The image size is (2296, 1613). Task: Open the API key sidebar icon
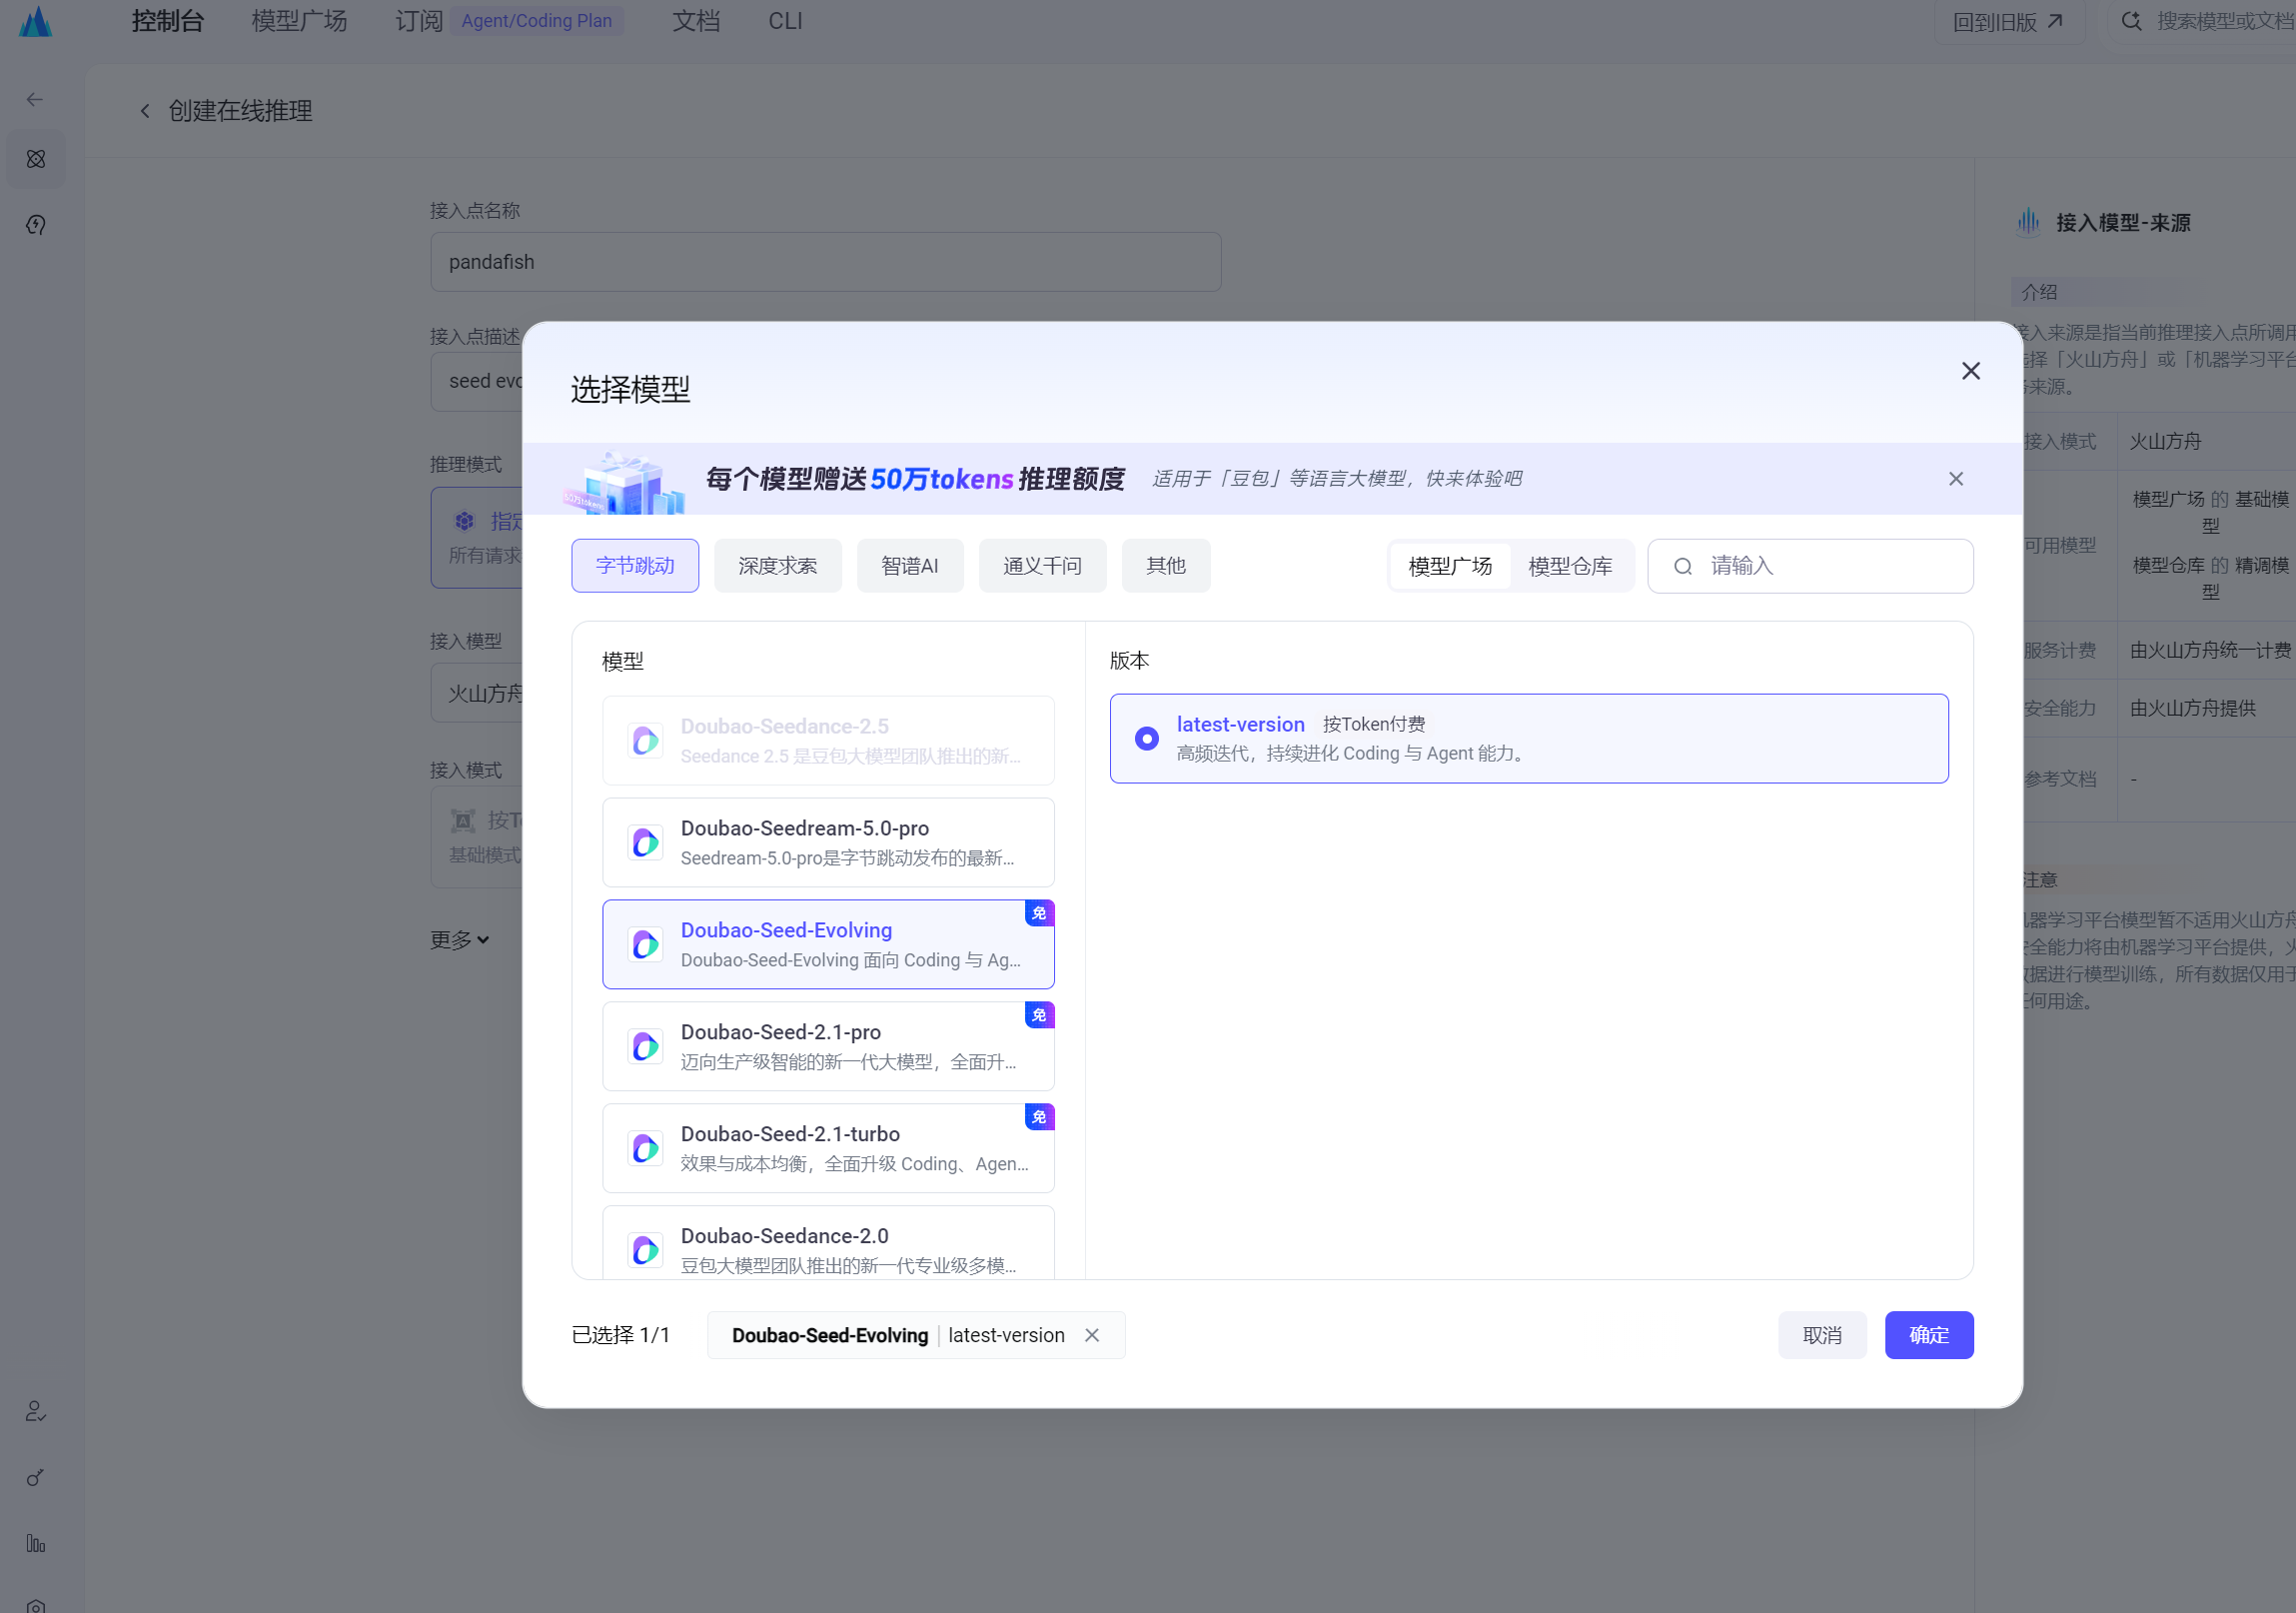(x=36, y=1477)
